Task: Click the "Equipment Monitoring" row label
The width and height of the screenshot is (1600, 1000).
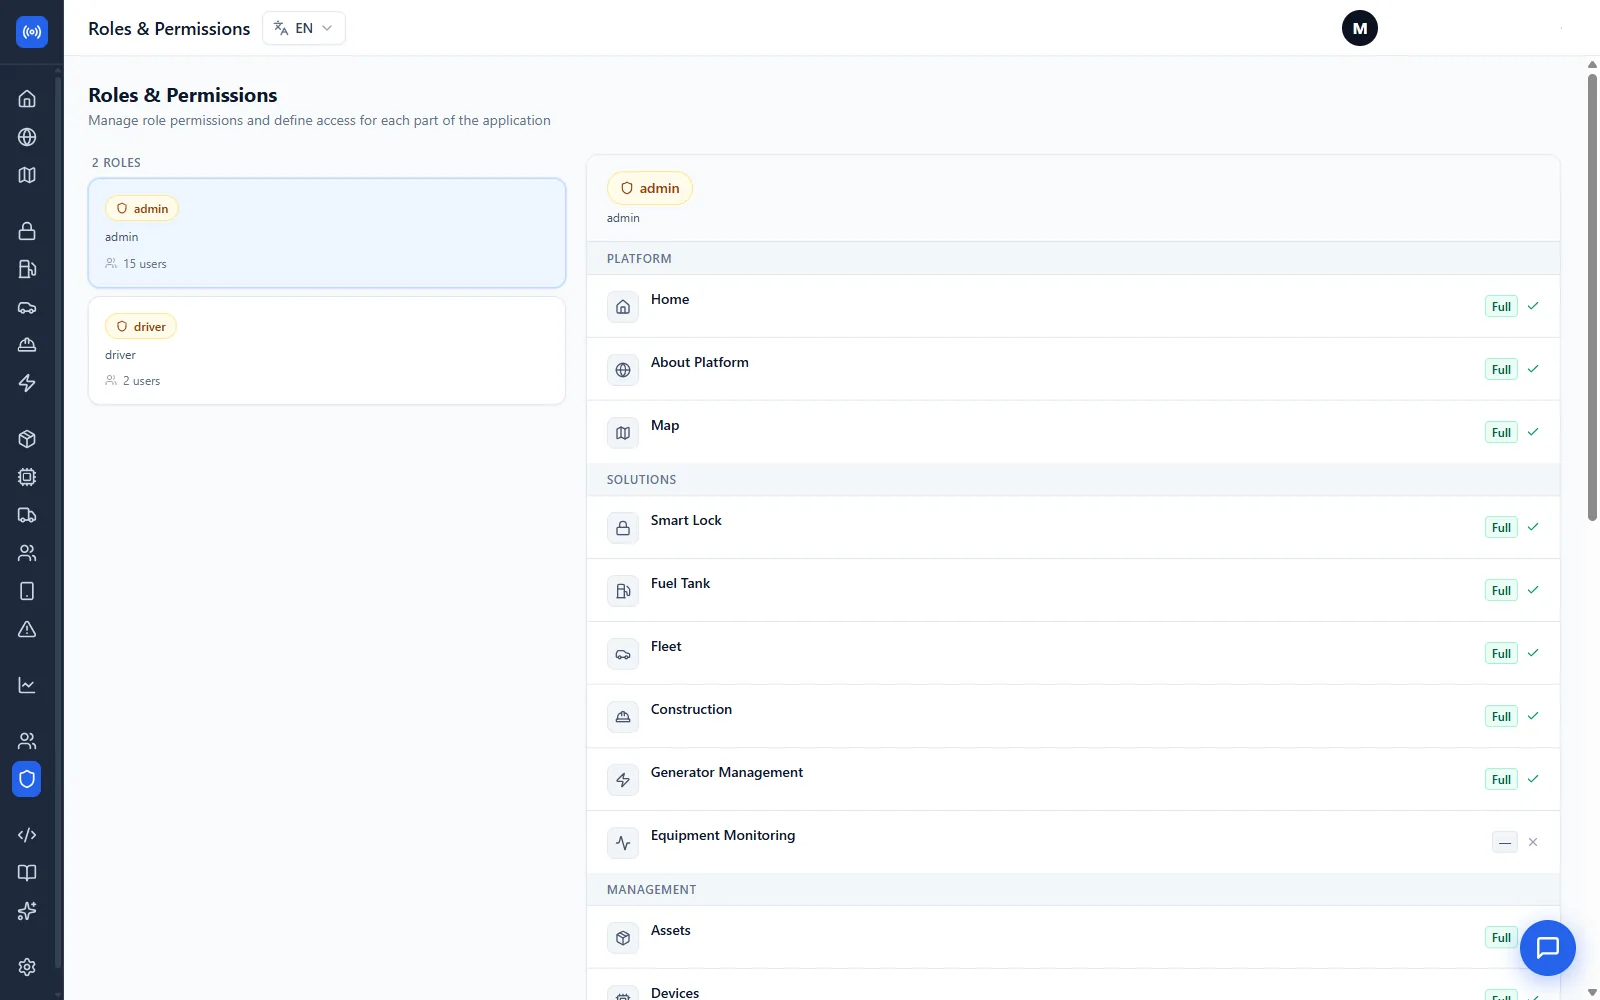Action: [x=723, y=835]
